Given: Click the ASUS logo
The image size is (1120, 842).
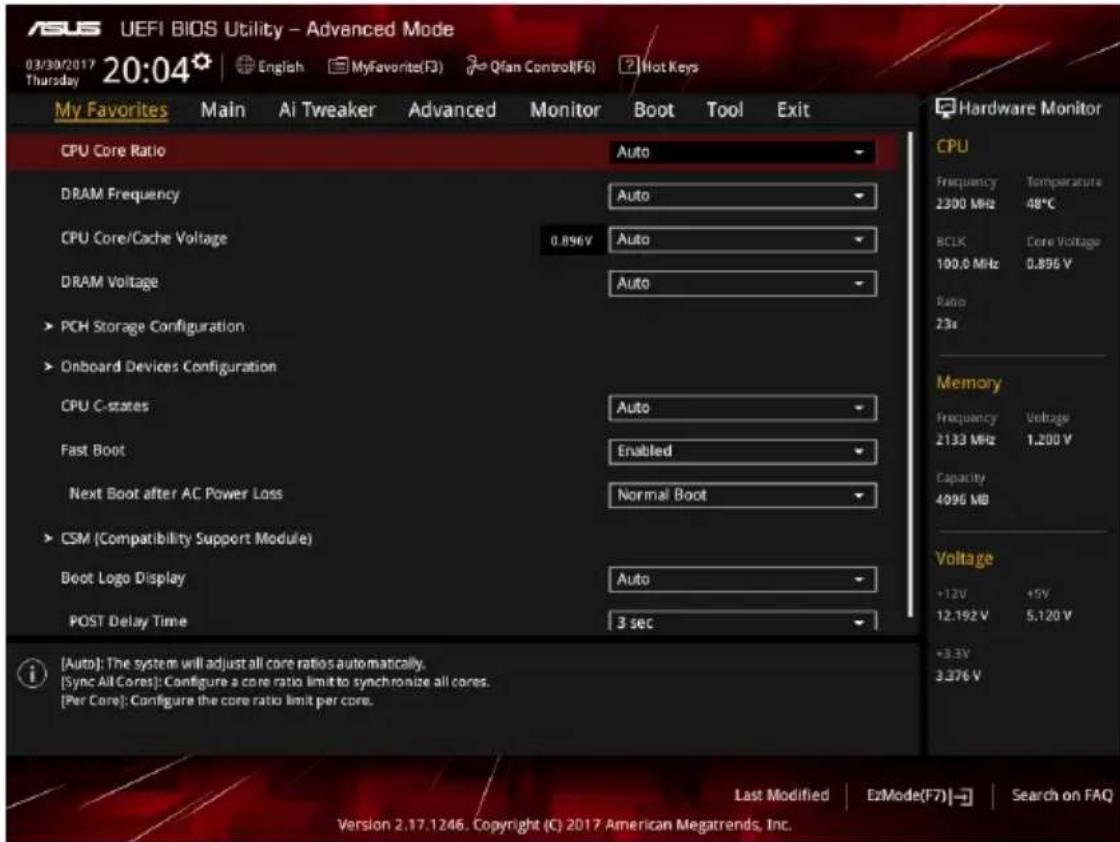Looking at the screenshot, I should coord(64,29).
